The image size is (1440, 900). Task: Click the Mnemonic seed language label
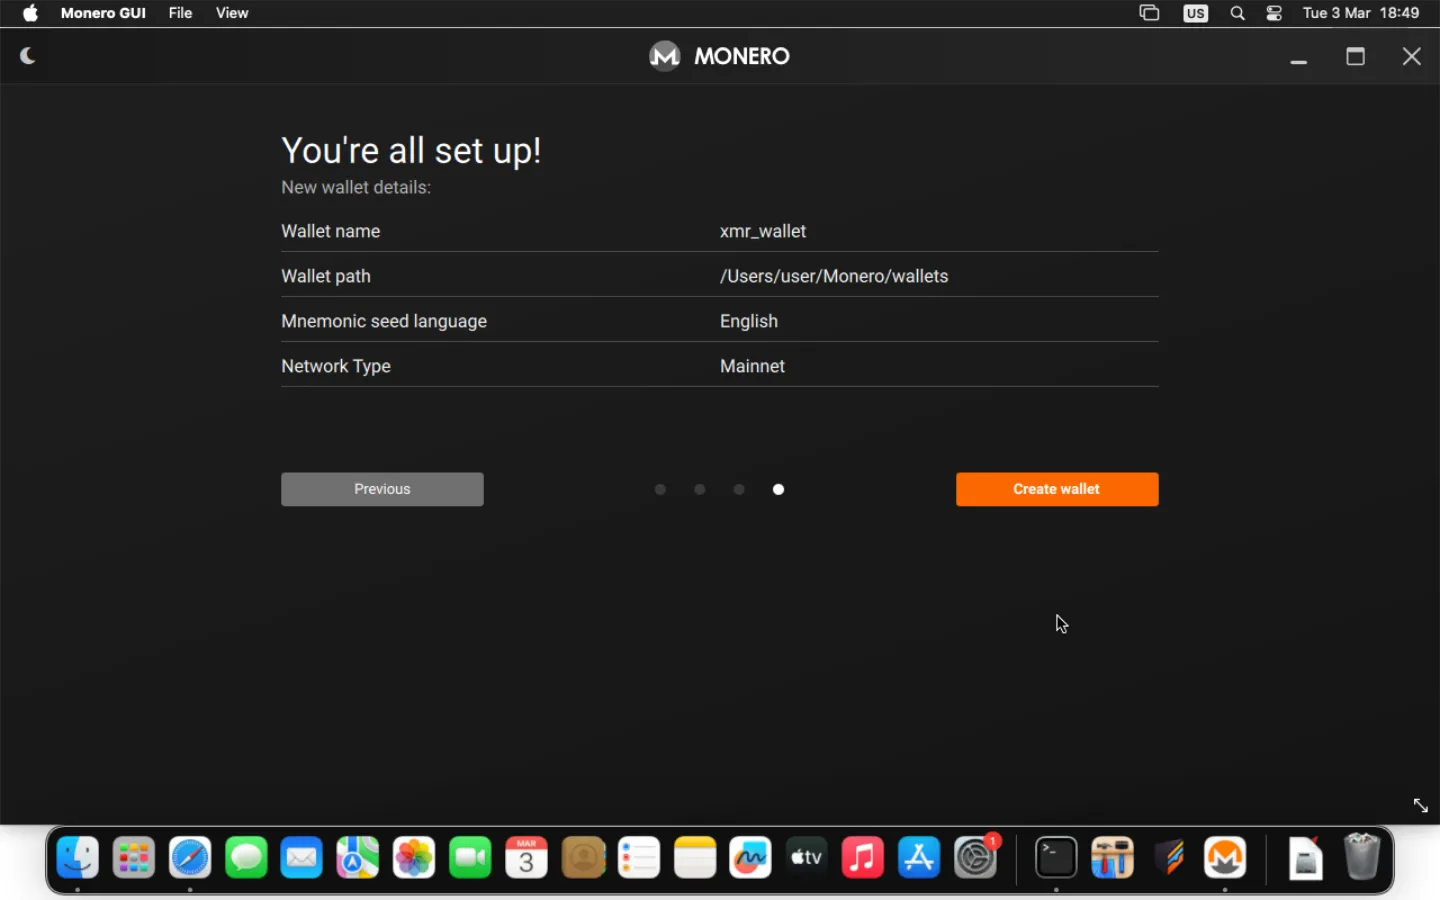tap(384, 321)
